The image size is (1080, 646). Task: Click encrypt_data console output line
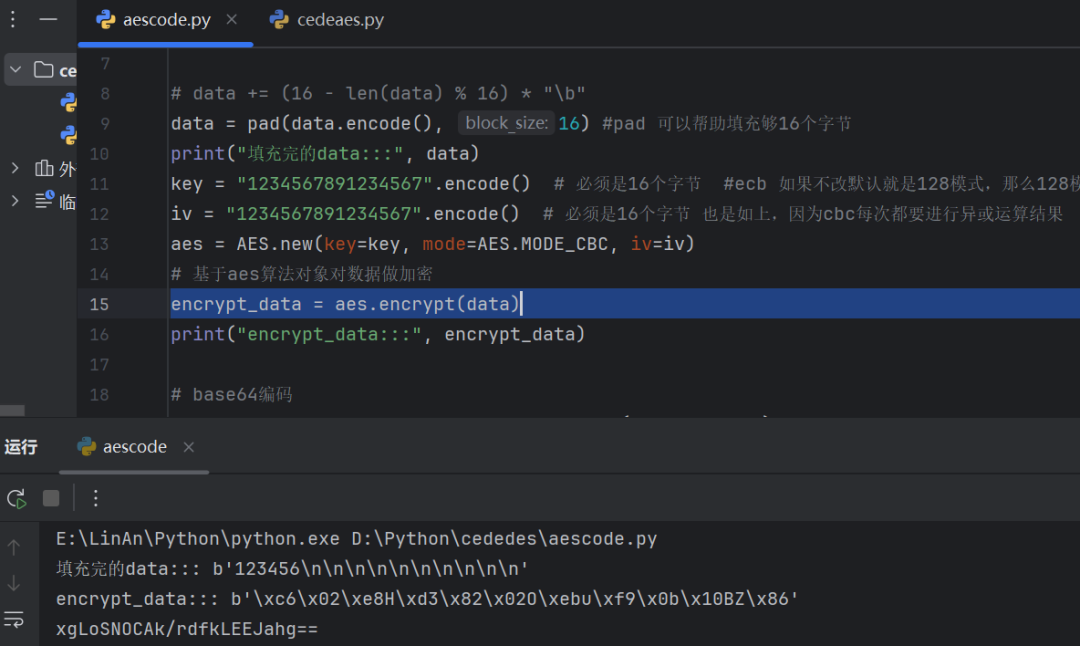click(x=427, y=598)
